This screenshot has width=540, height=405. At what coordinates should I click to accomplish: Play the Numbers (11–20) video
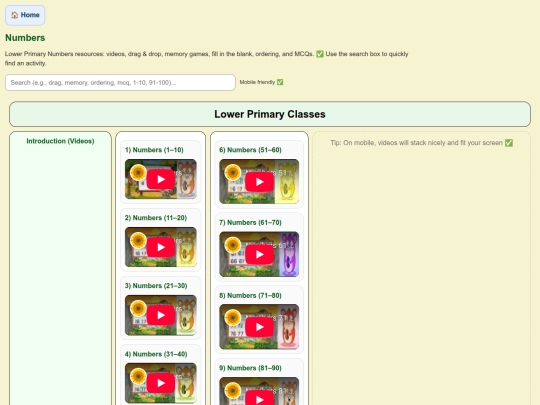point(160,247)
